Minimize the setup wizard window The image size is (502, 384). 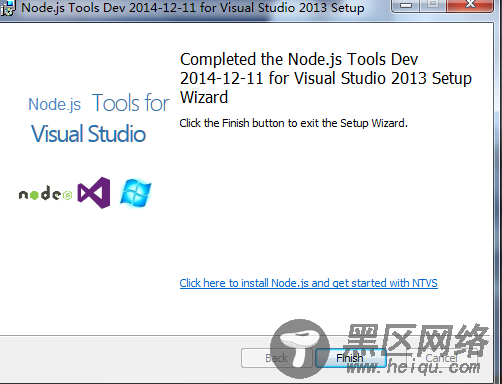coord(406,5)
